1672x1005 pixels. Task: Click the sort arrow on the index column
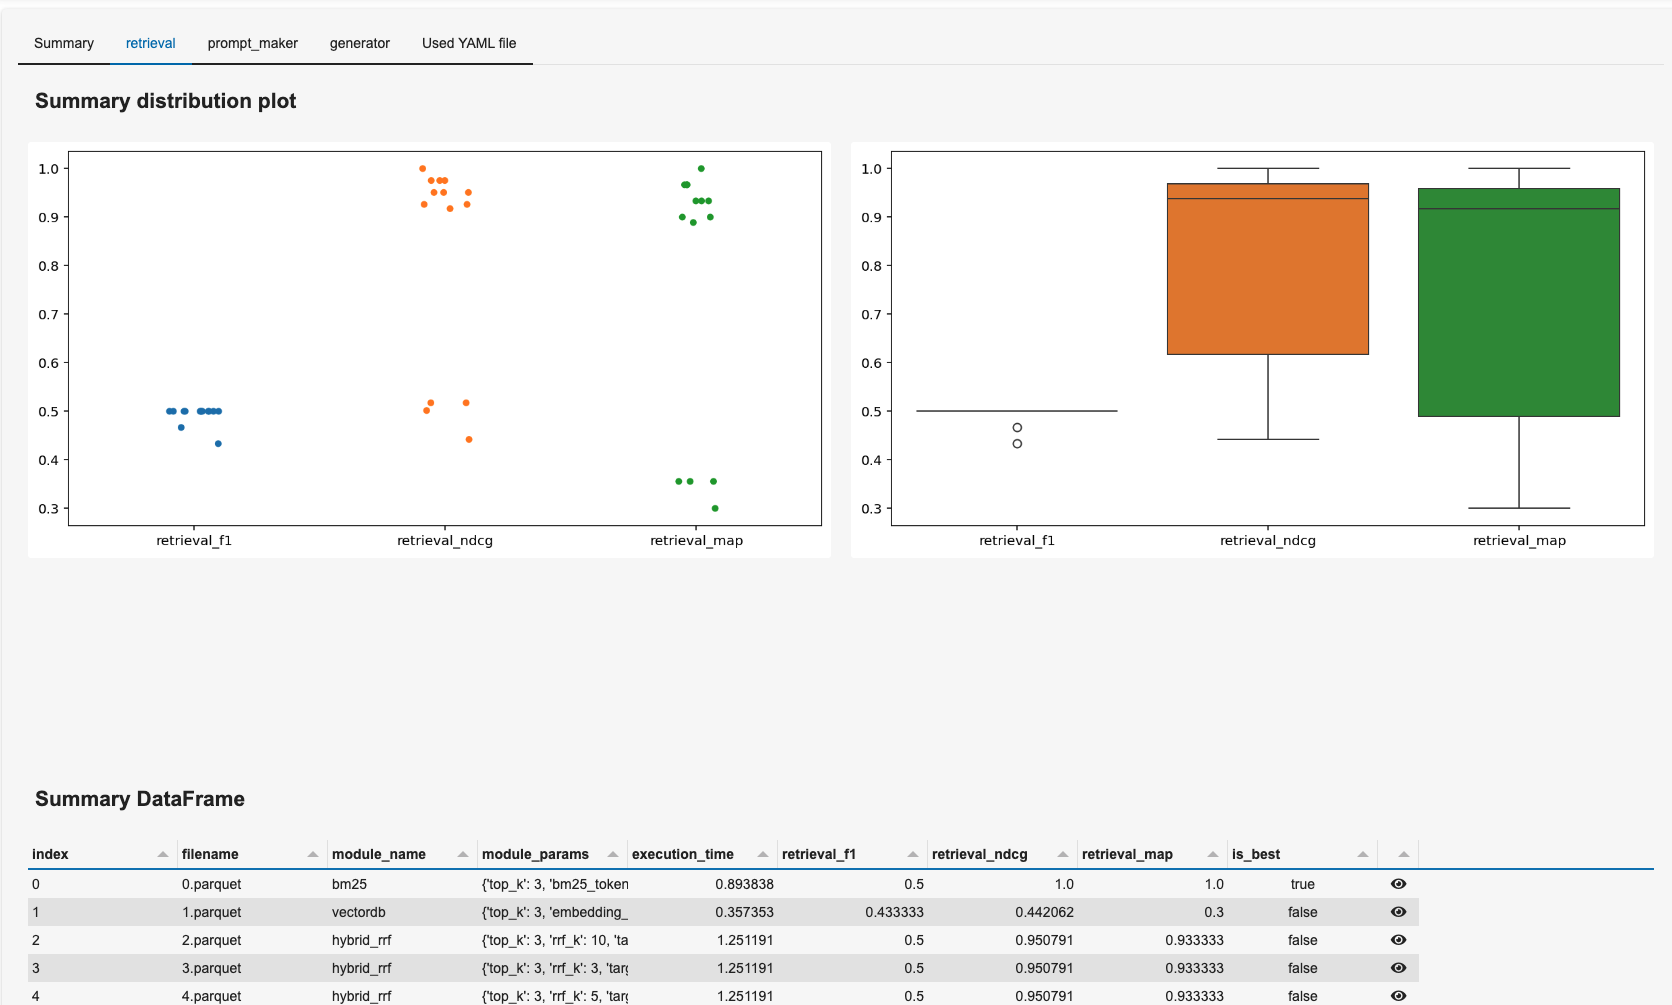point(162,854)
